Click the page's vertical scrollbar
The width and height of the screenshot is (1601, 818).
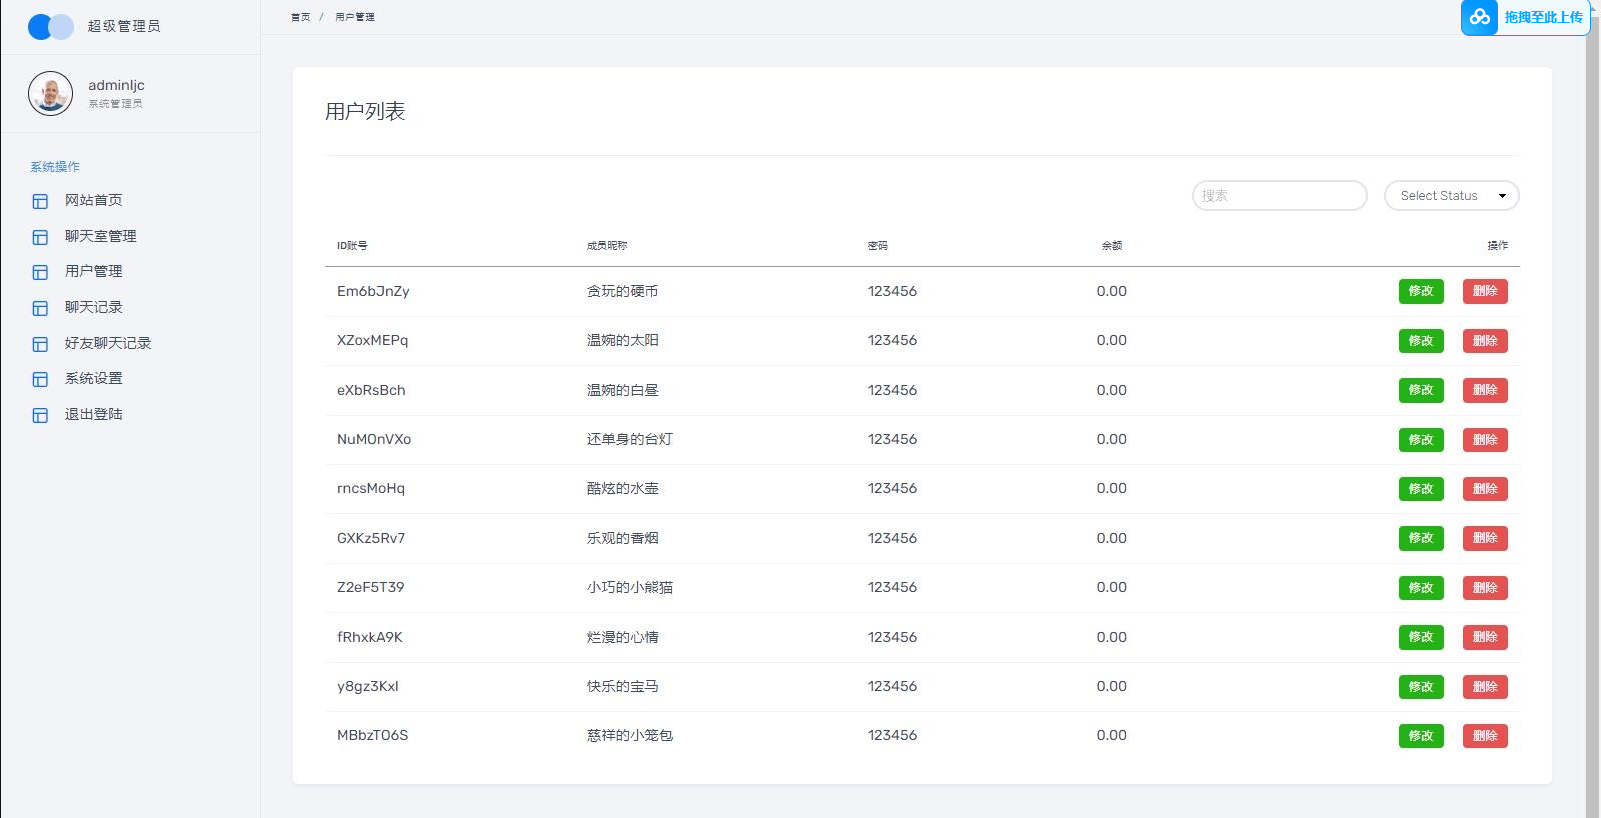tap(1592, 400)
